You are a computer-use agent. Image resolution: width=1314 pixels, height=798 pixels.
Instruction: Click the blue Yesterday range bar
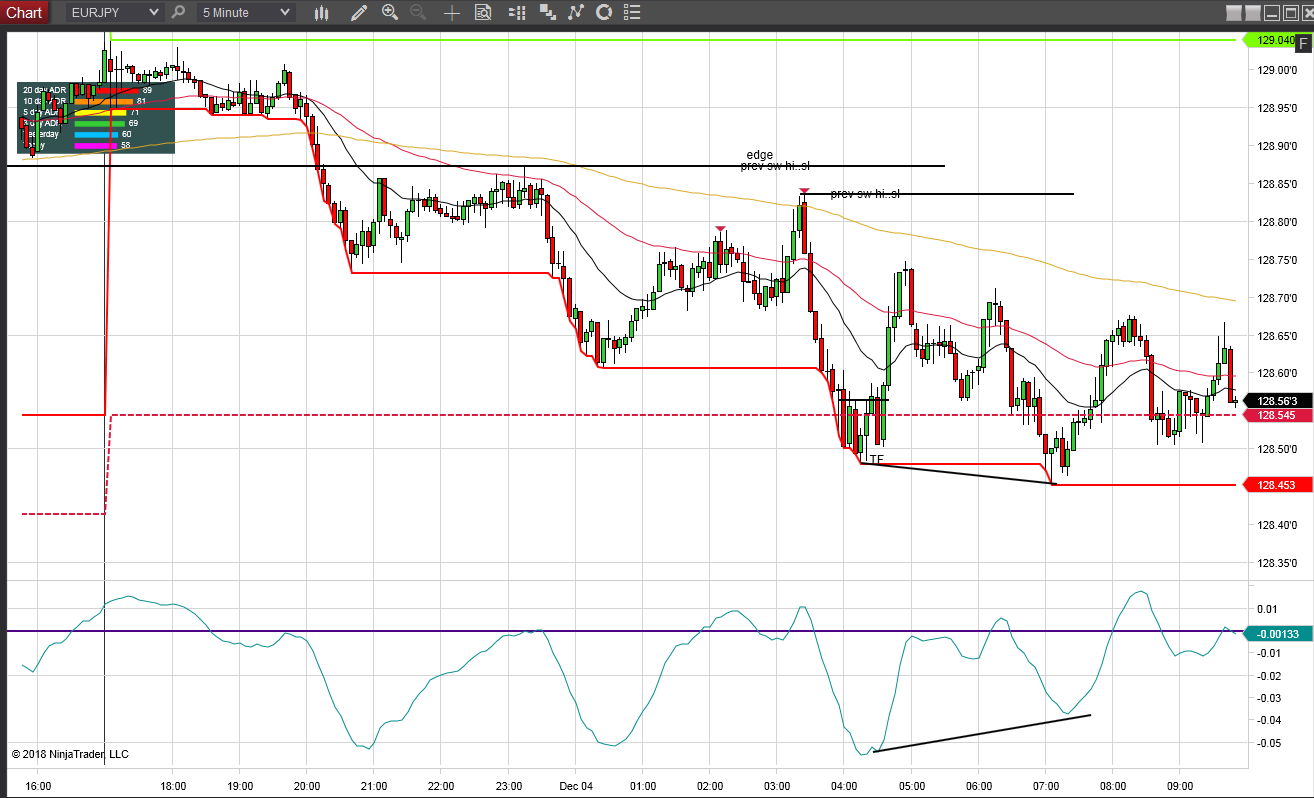pos(96,134)
